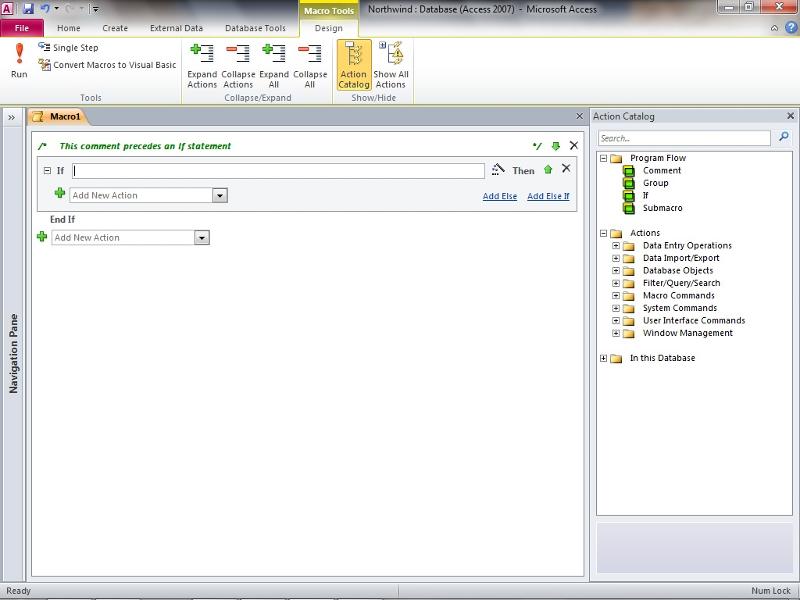Minimize the ribbon with the caret icon

(774, 29)
